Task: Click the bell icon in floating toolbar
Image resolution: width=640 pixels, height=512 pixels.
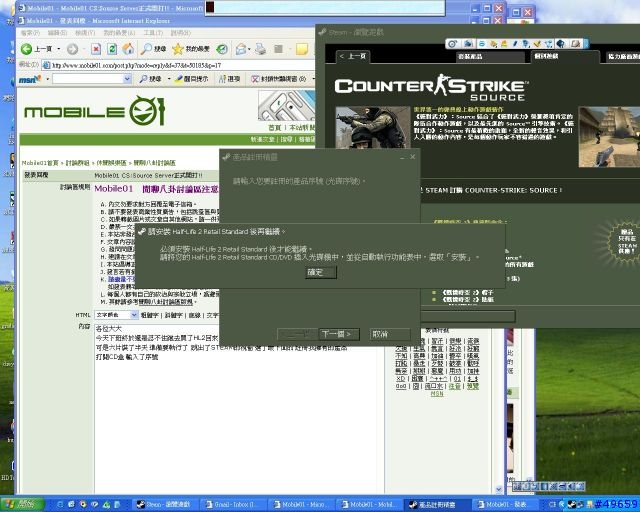Action: click(504, 44)
